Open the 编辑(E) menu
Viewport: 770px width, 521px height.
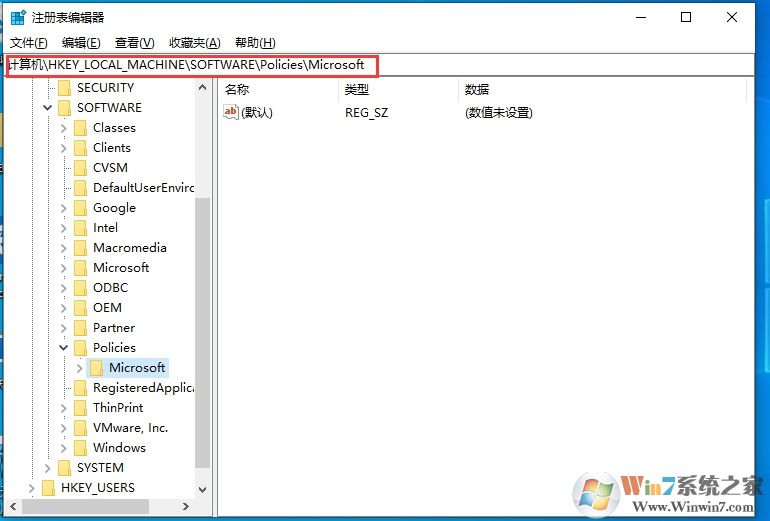[82, 43]
